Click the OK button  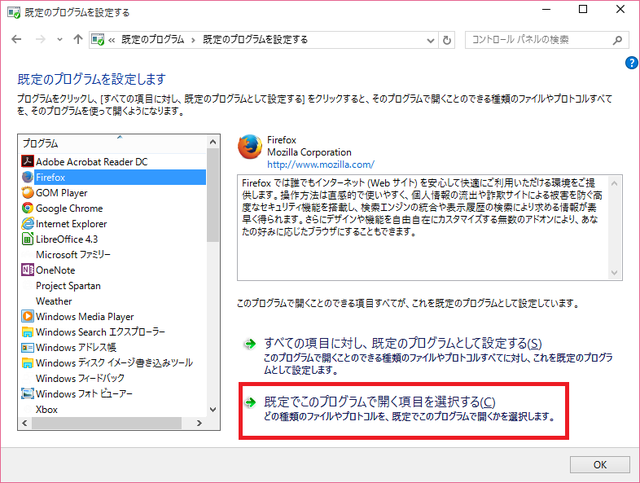600,465
